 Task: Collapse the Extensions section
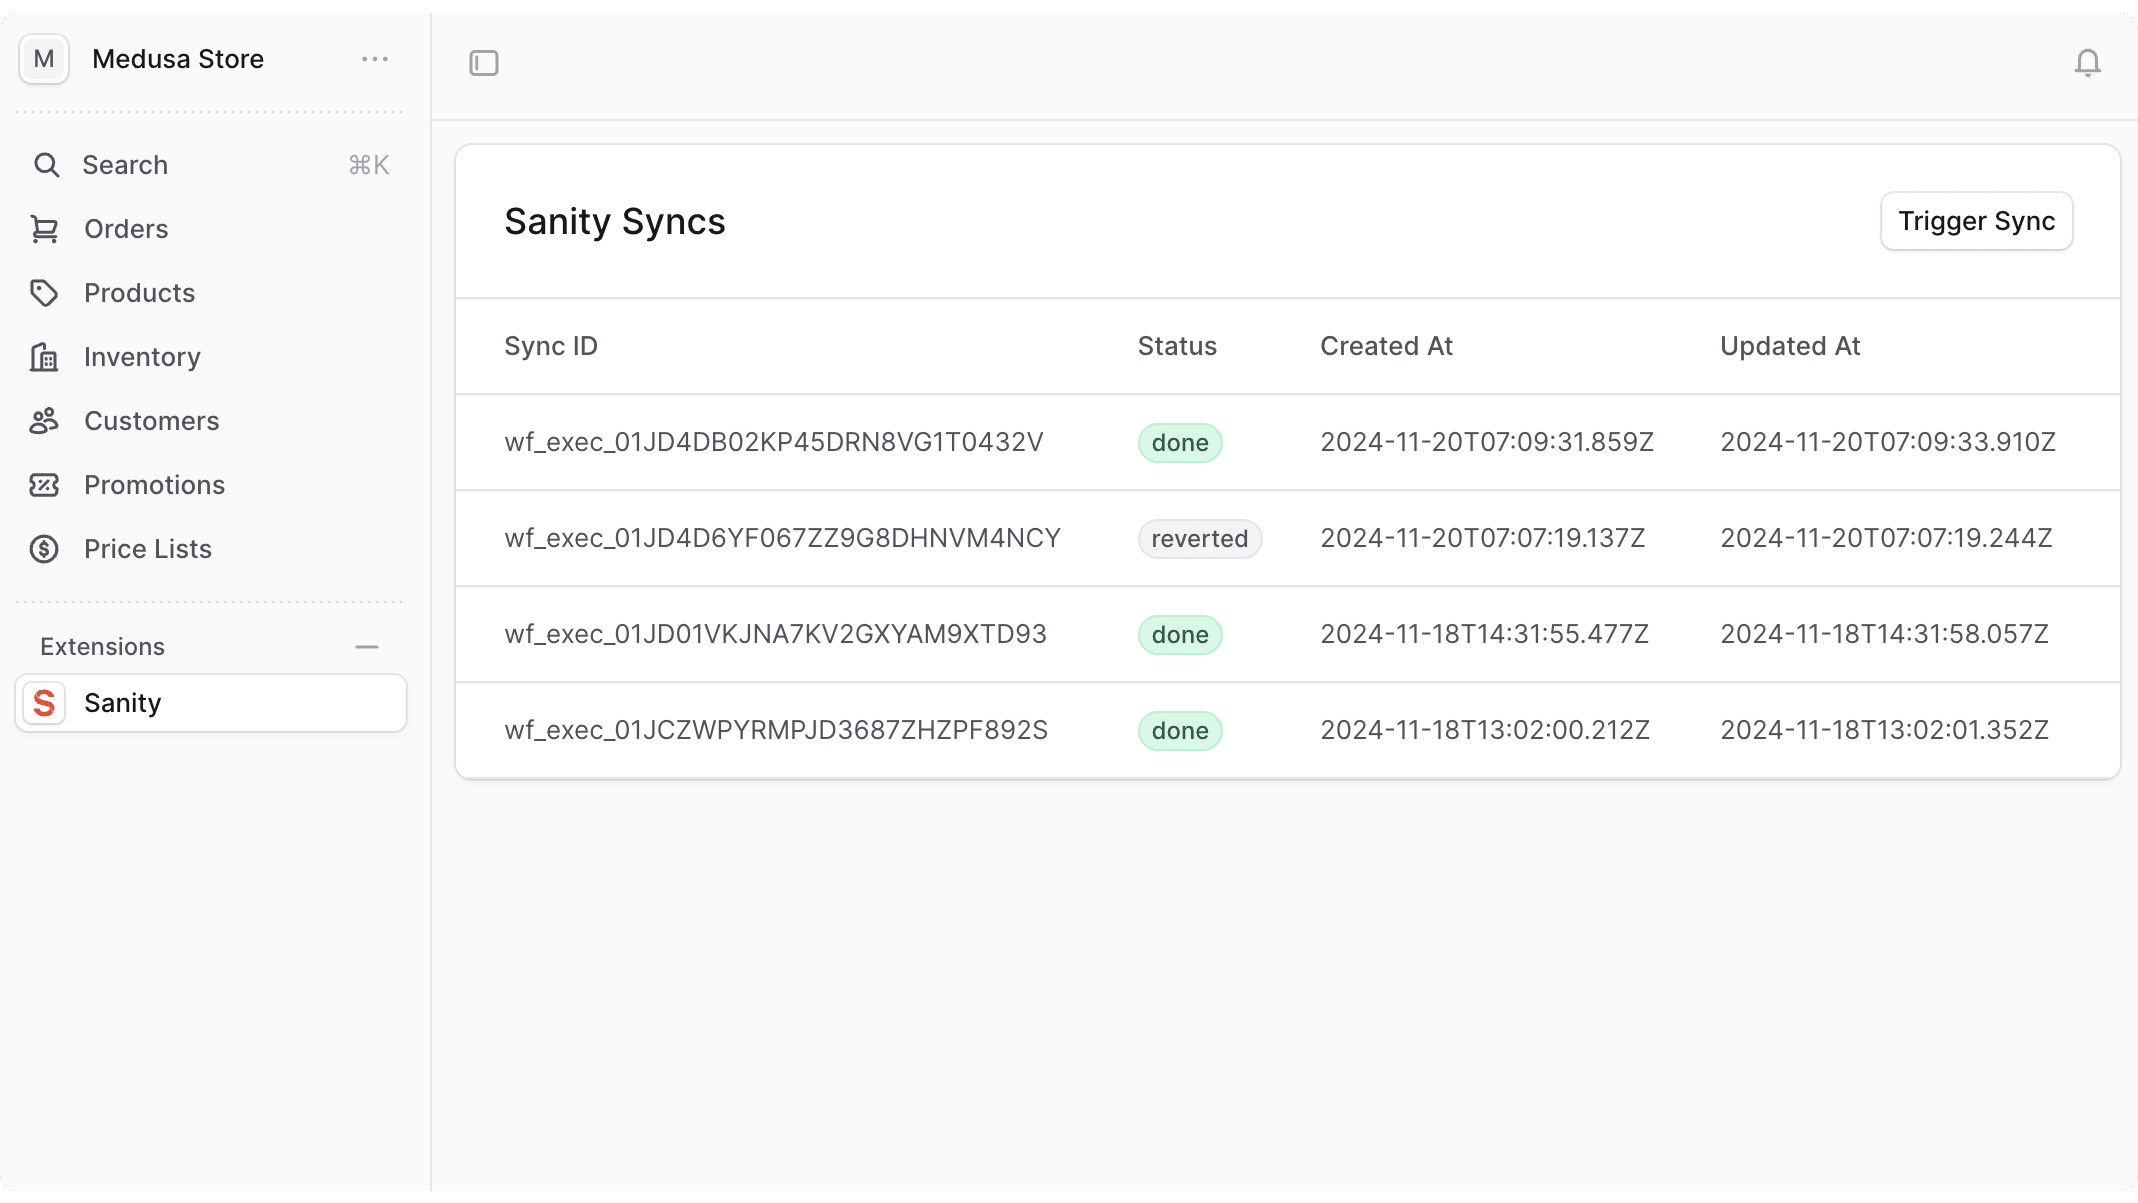point(367,646)
